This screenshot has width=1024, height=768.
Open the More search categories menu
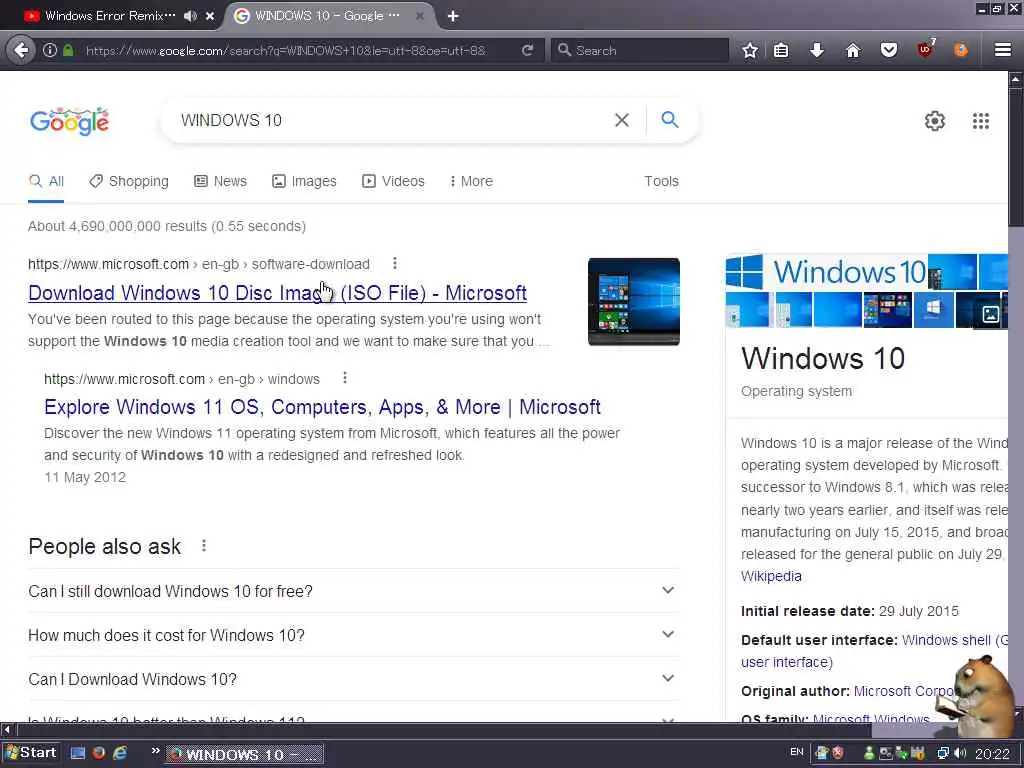[471, 182]
